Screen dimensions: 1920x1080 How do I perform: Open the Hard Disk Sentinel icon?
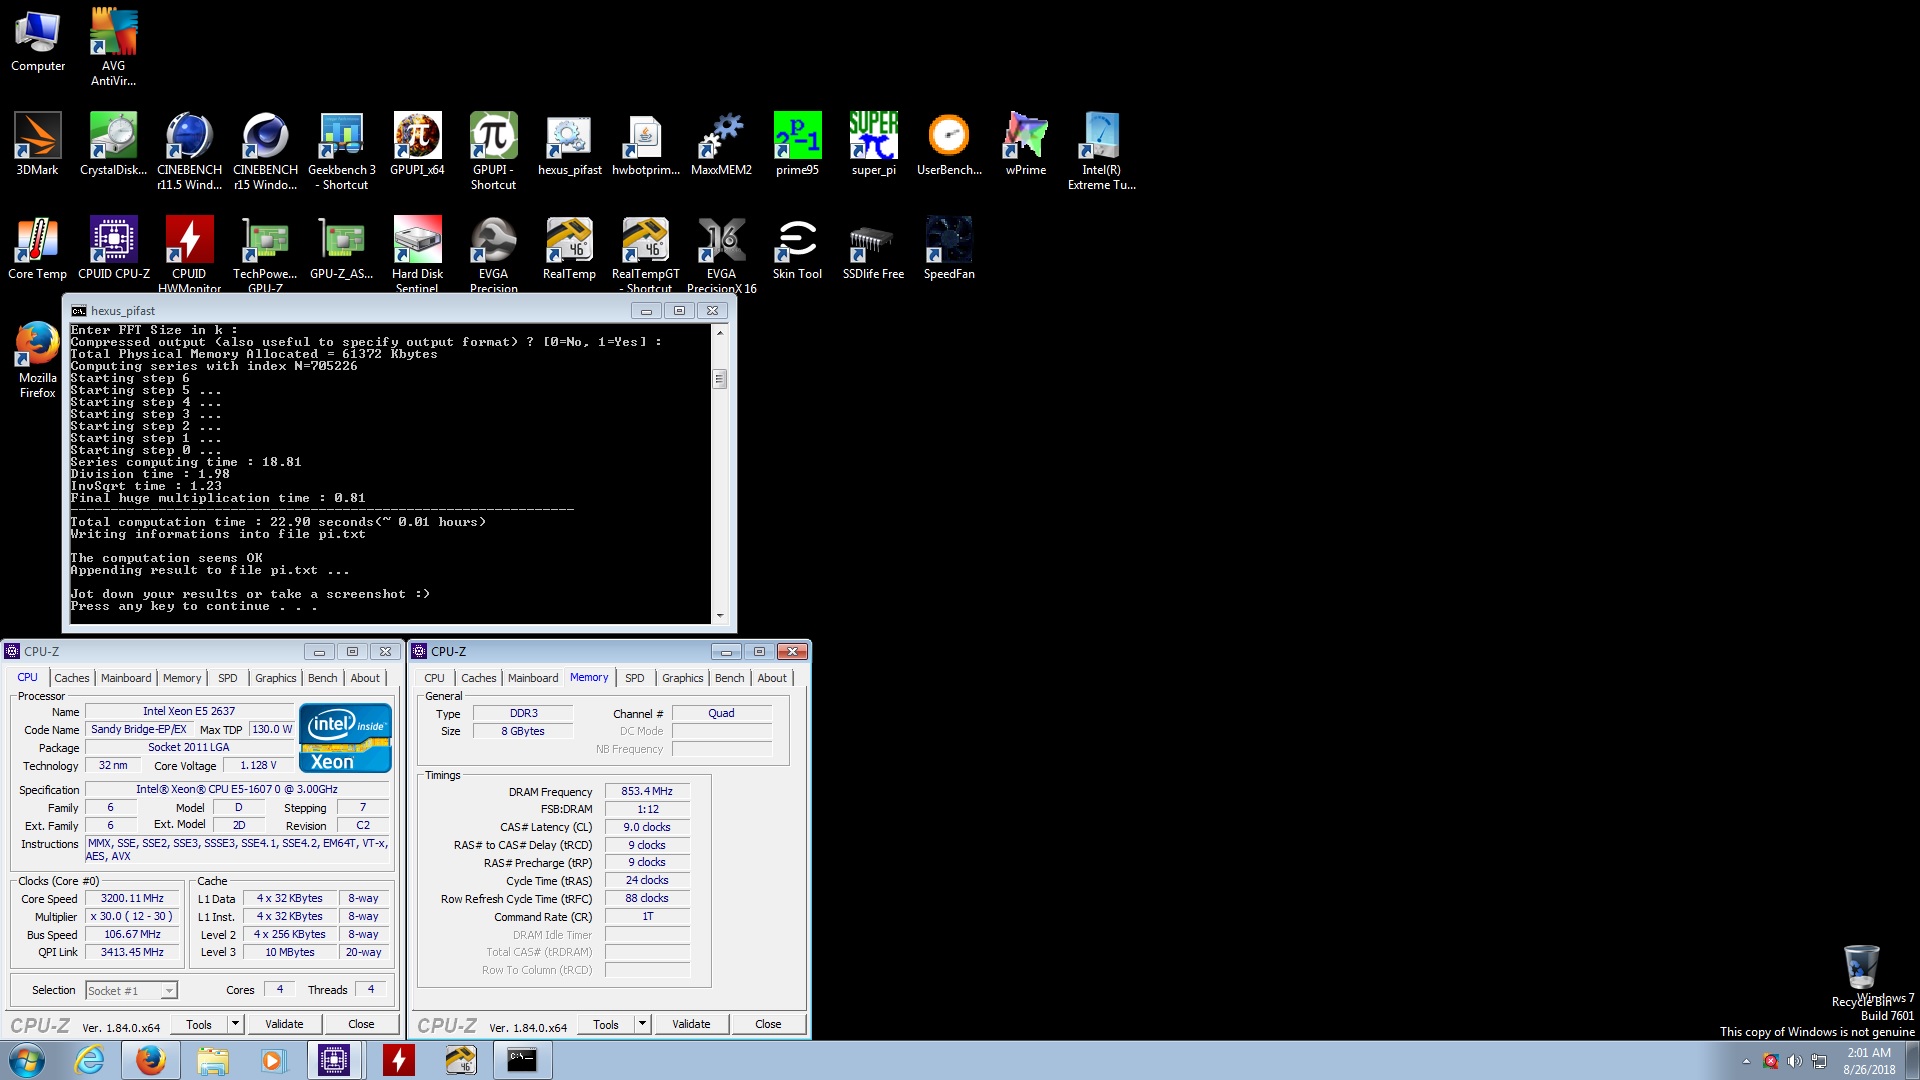(417, 254)
